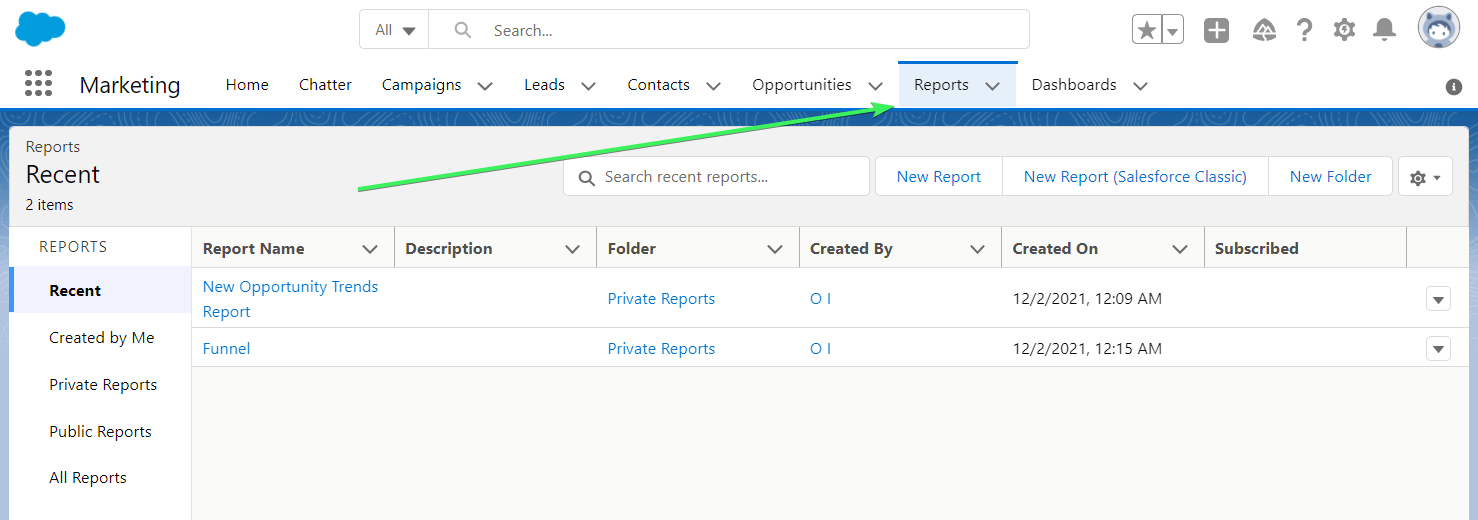Select Created by Me in sidebar
Screen dimensions: 1478x520
(x=101, y=338)
